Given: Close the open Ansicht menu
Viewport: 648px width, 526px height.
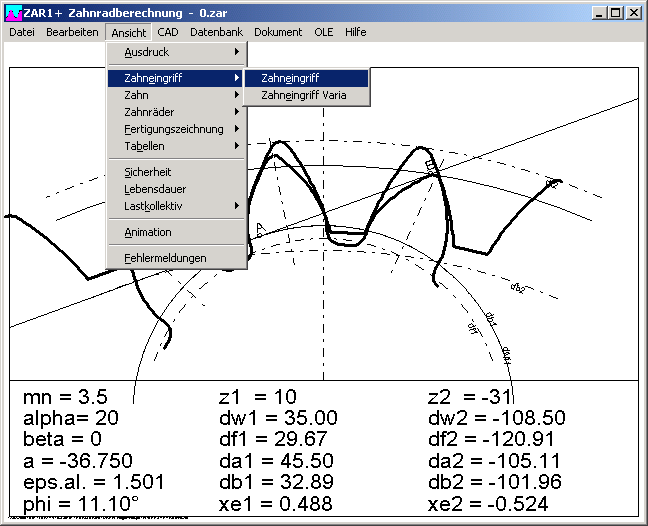Looking at the screenshot, I should click(129, 32).
